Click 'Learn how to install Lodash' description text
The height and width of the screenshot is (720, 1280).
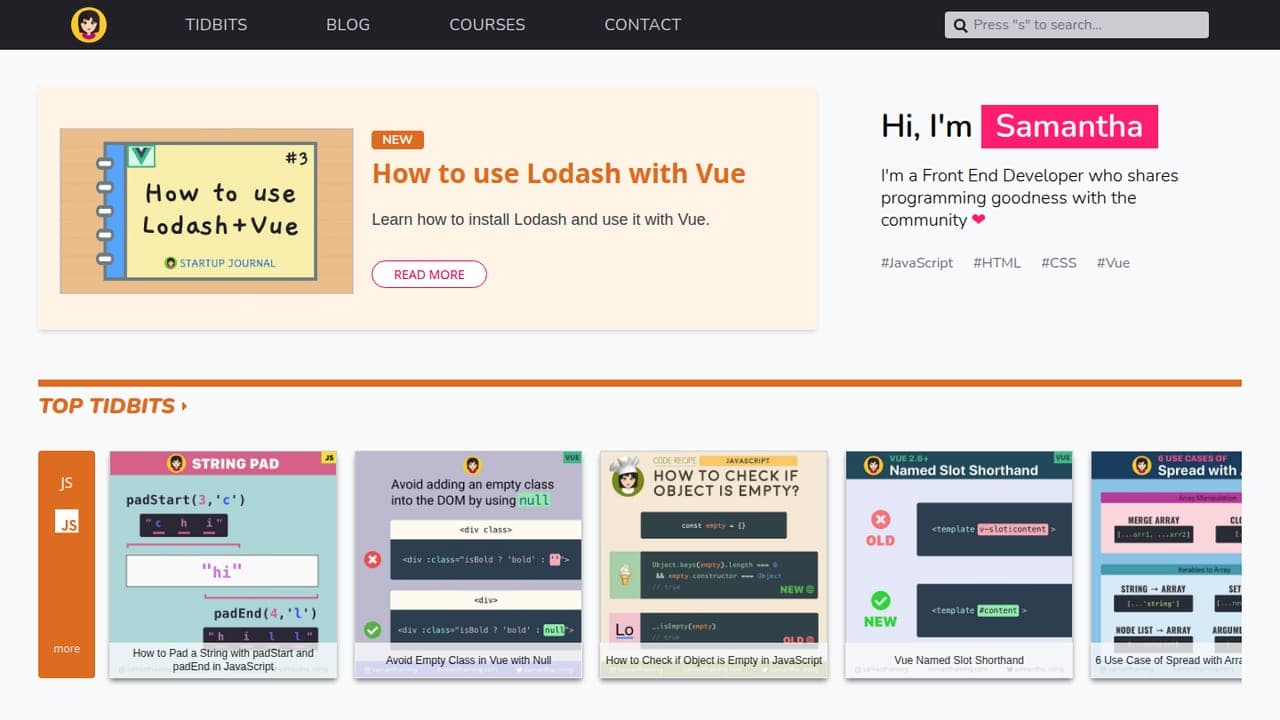click(541, 219)
